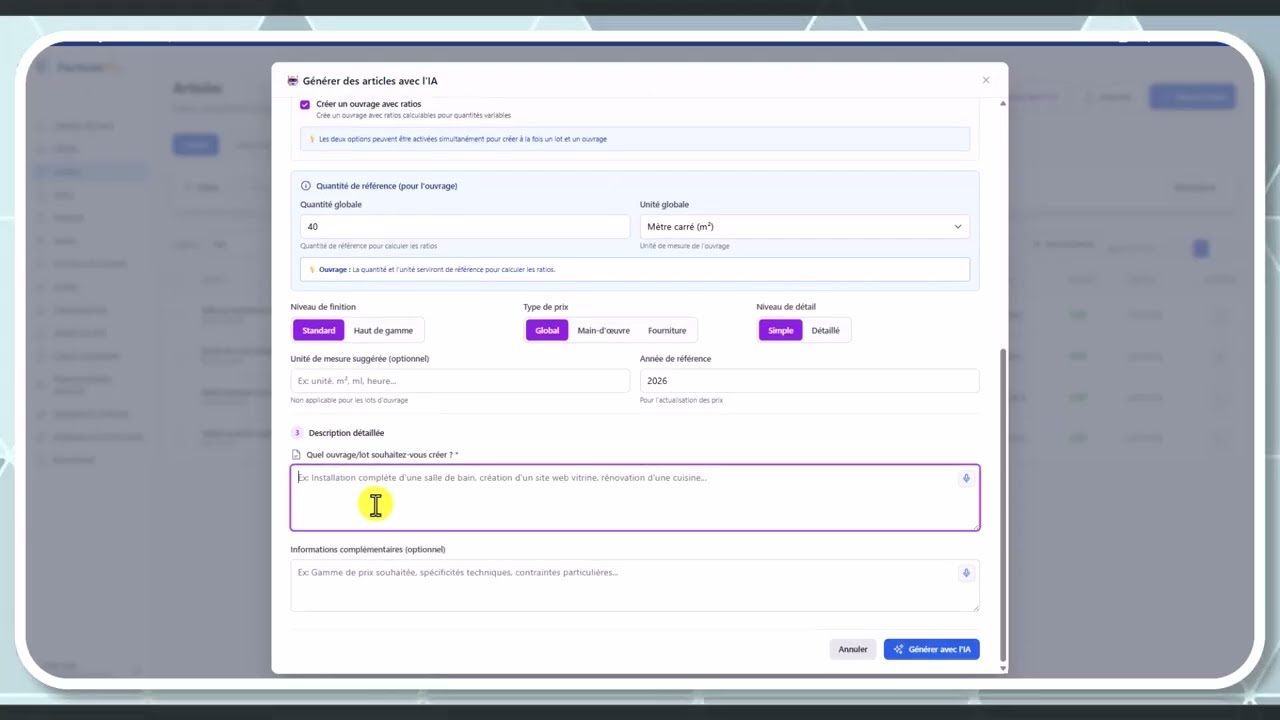Select "Standard" finish level
The width and height of the screenshot is (1280, 720).
(319, 330)
